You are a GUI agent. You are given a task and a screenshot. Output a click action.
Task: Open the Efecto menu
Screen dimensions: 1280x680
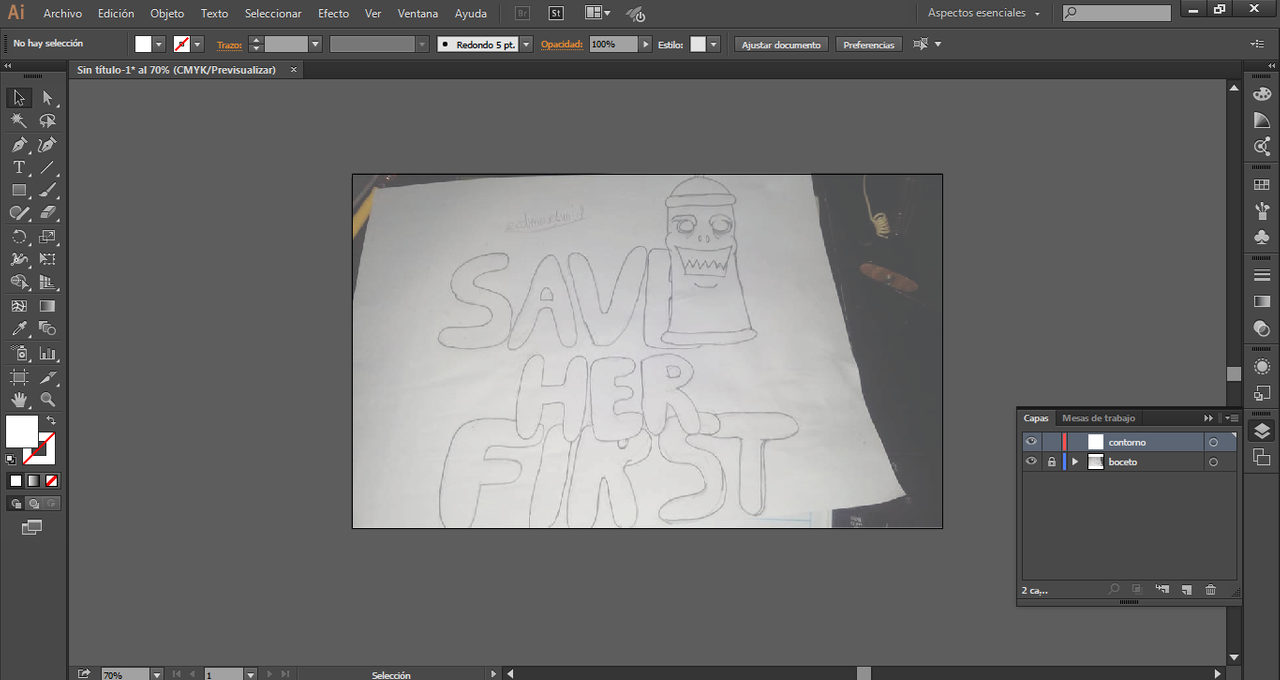333,14
